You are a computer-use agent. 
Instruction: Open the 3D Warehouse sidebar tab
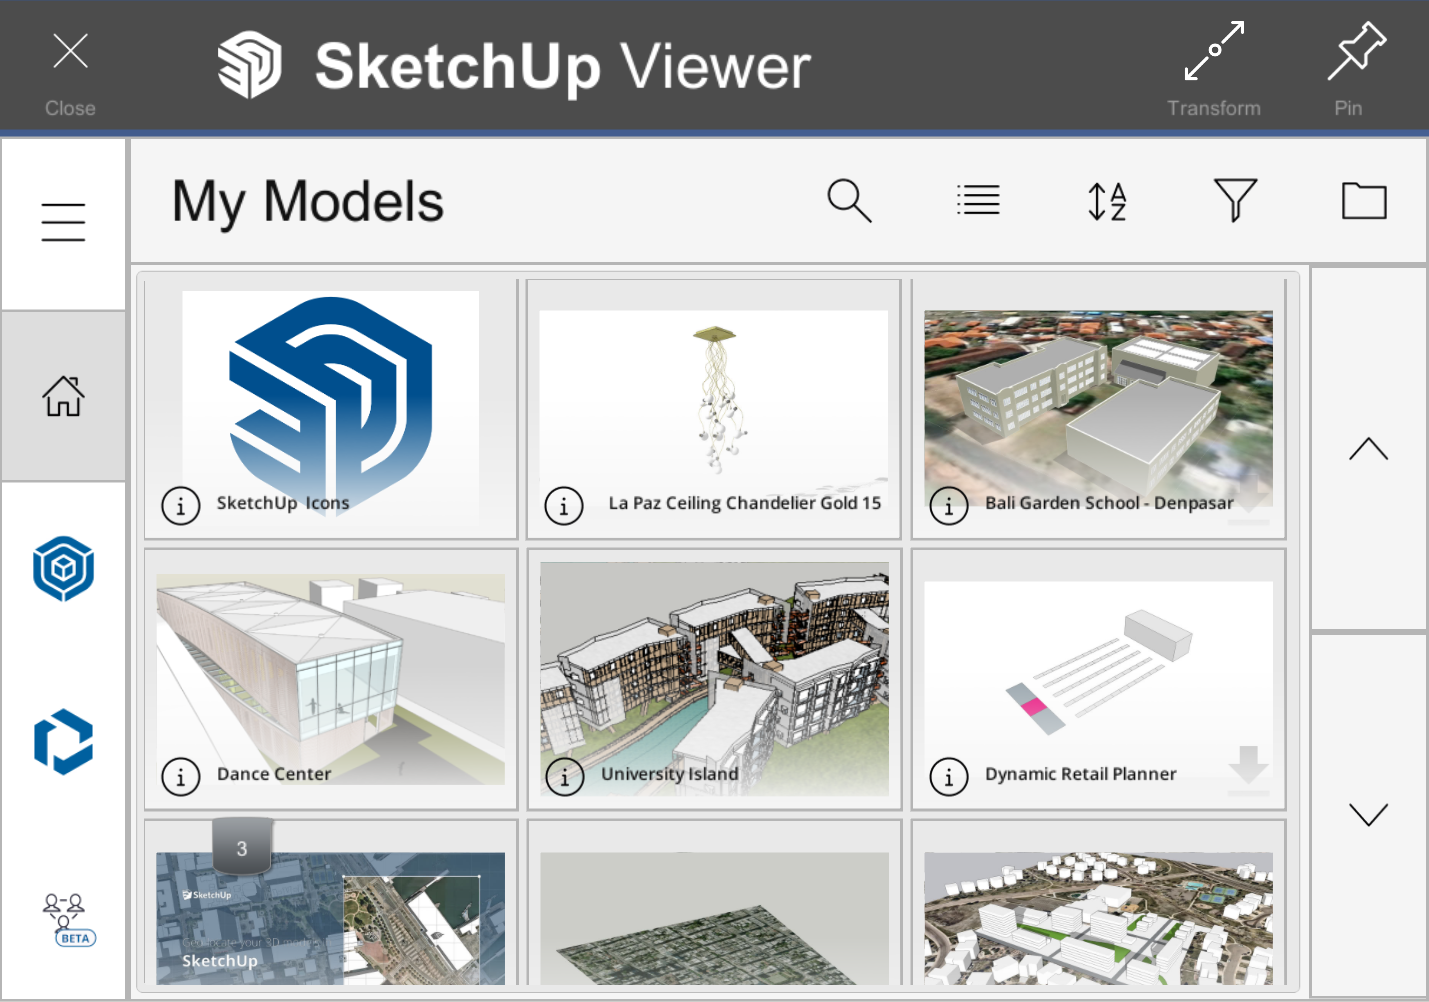click(63, 568)
